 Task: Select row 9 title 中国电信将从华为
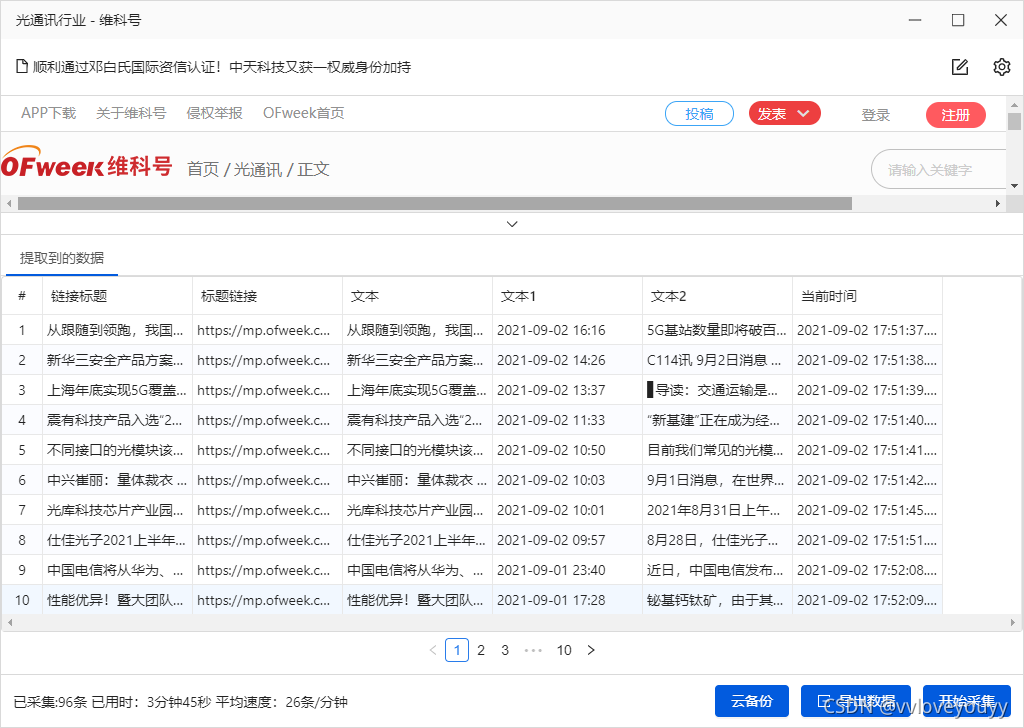[x=117, y=570]
